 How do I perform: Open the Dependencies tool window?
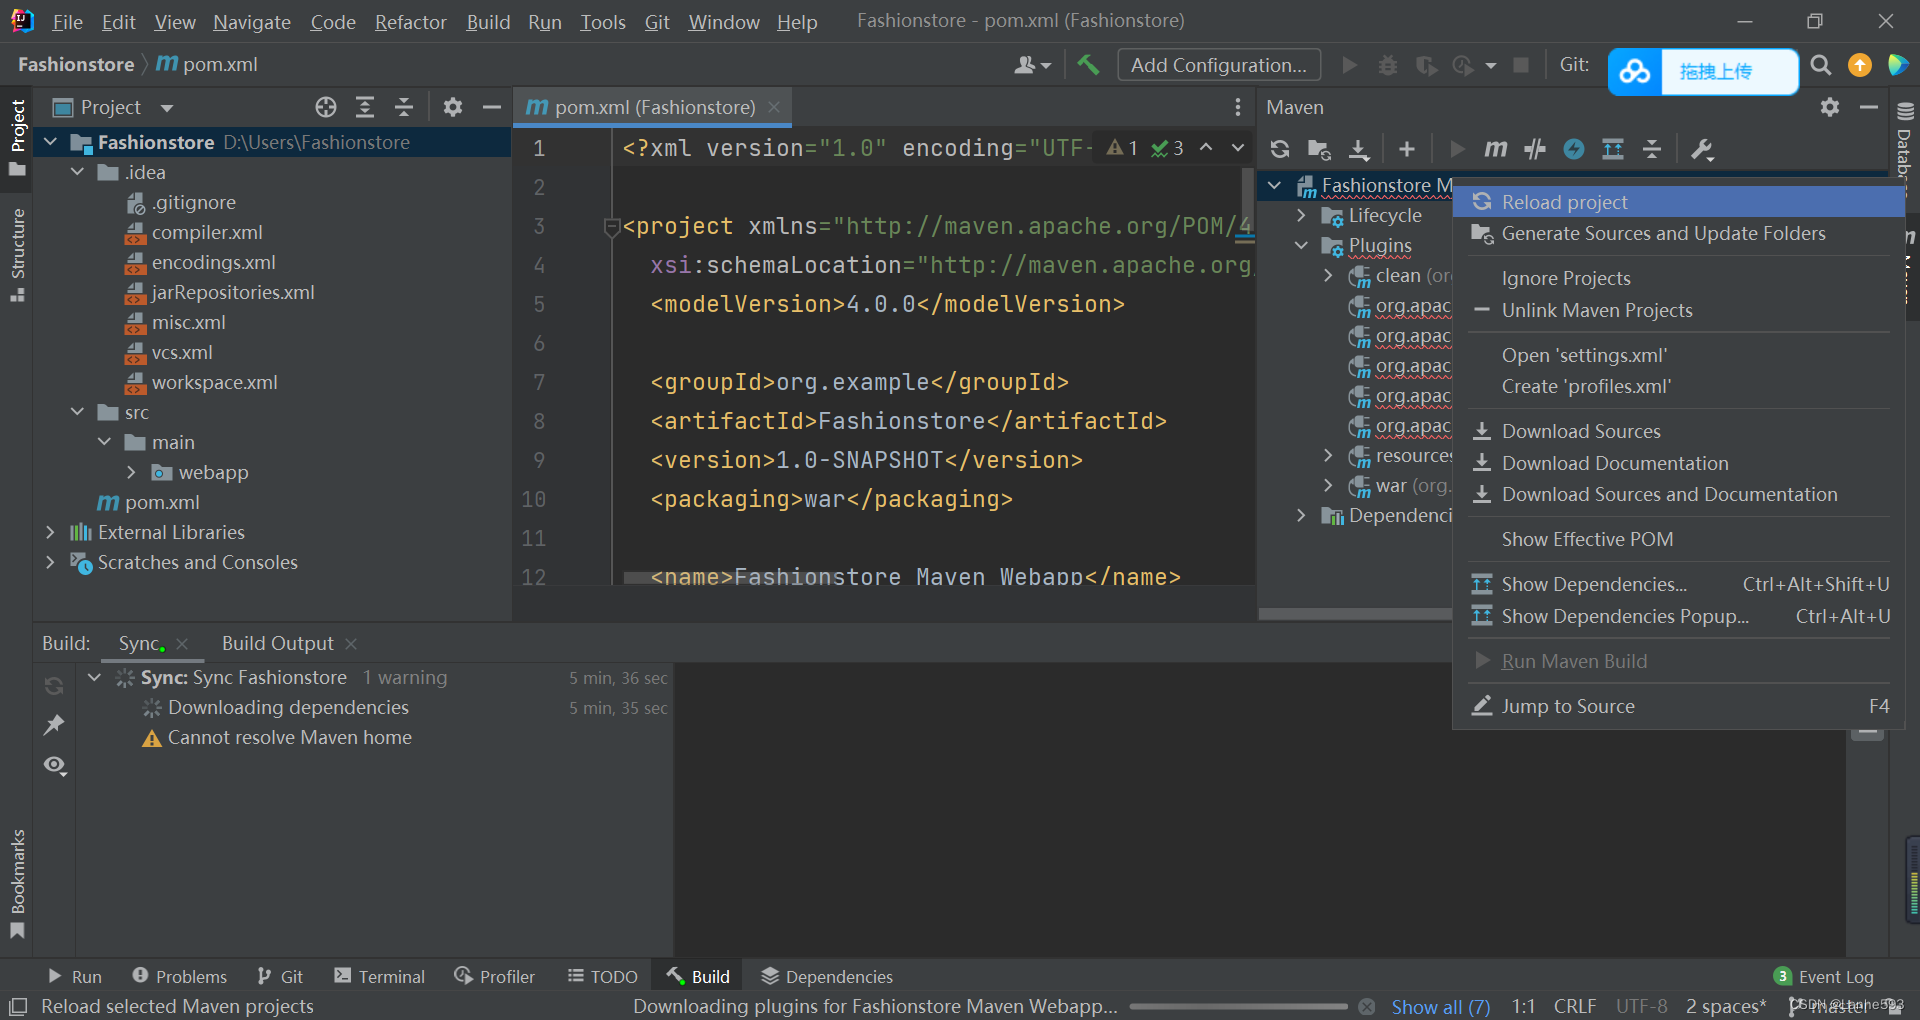827,976
